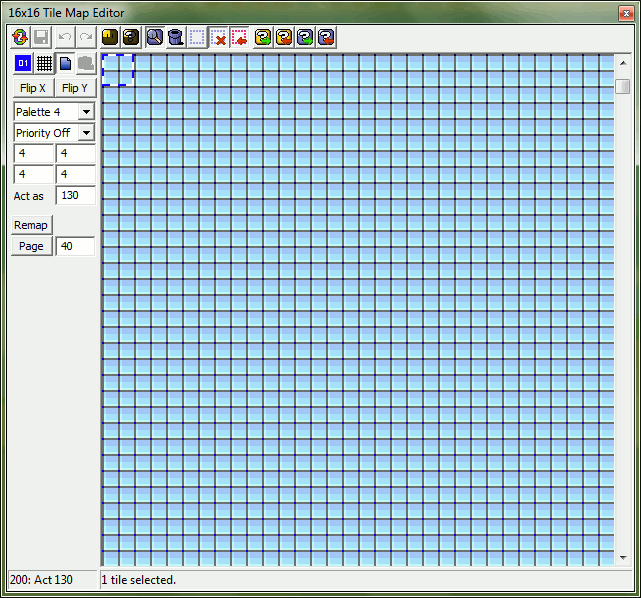Click the selected tile with dashed blue border
641x598 pixels.
tap(118, 70)
